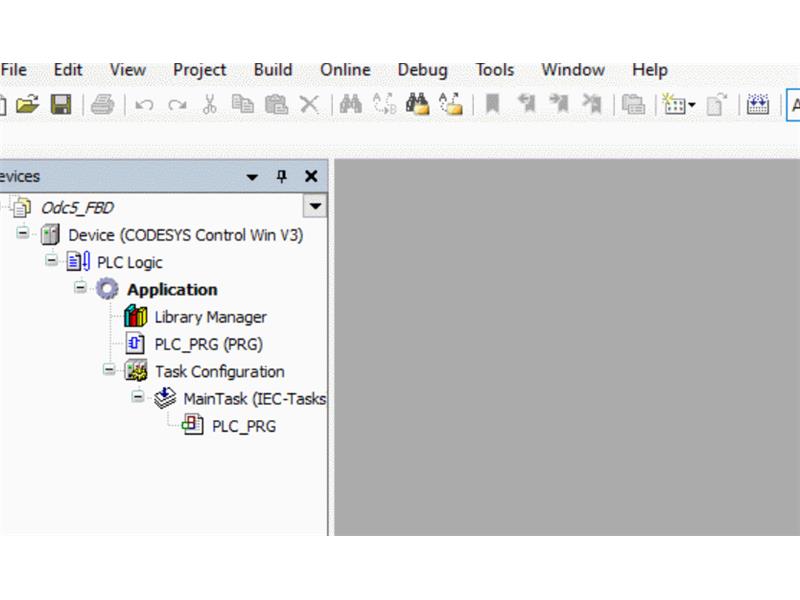Open the Tools menu
Viewport: 800px width, 600px height.
[495, 70]
